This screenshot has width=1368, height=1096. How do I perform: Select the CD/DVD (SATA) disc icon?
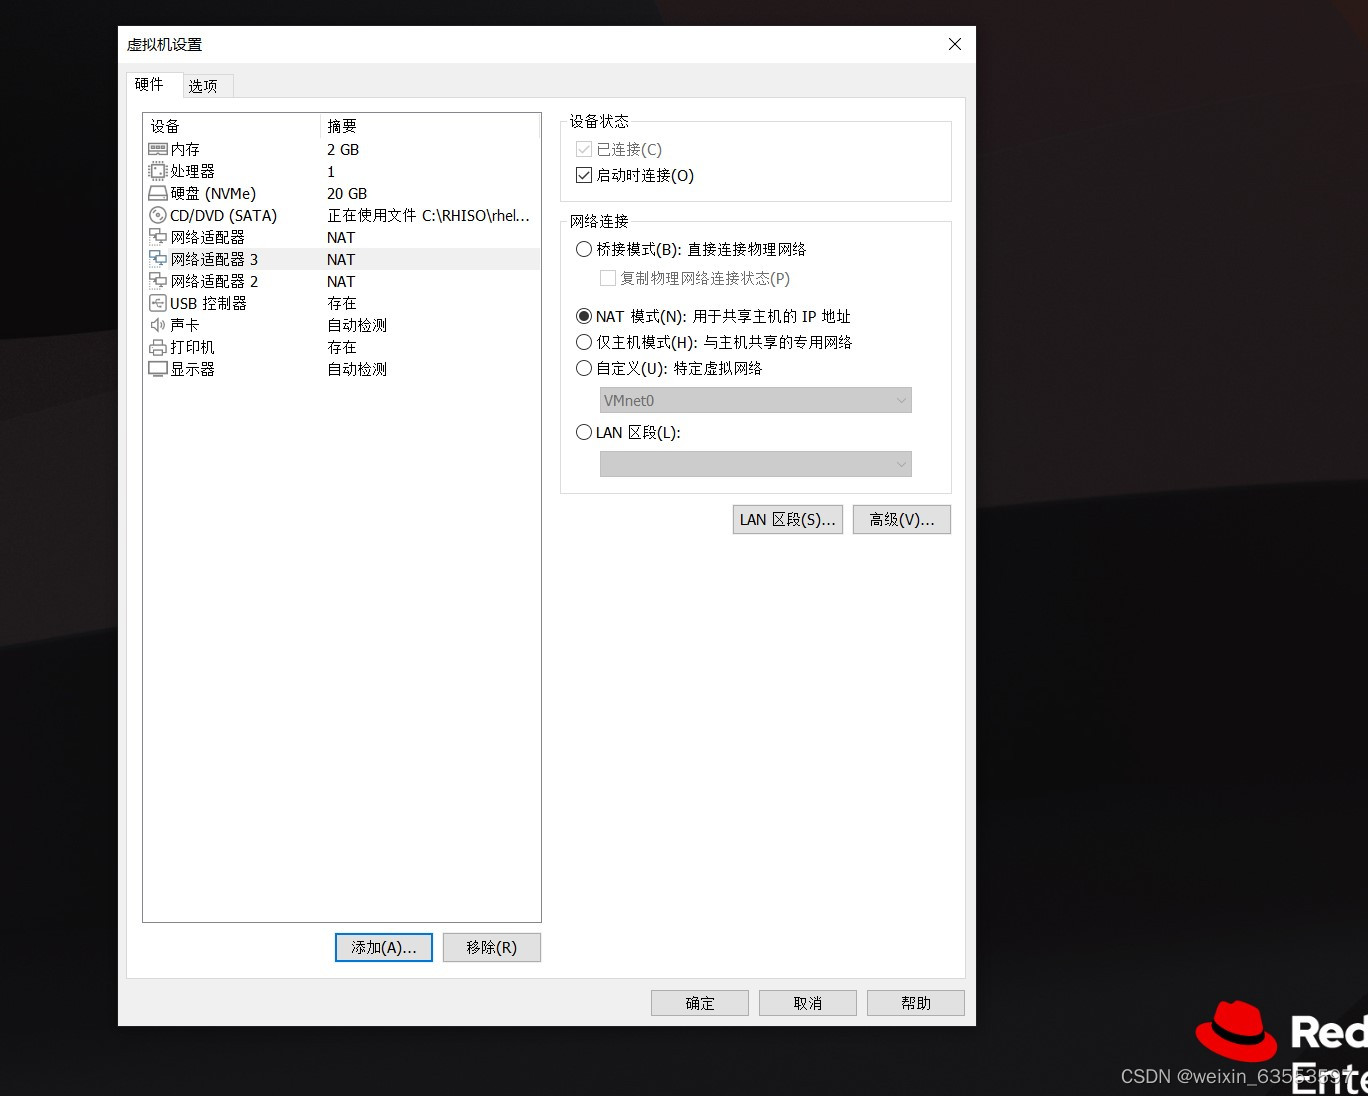click(x=157, y=215)
